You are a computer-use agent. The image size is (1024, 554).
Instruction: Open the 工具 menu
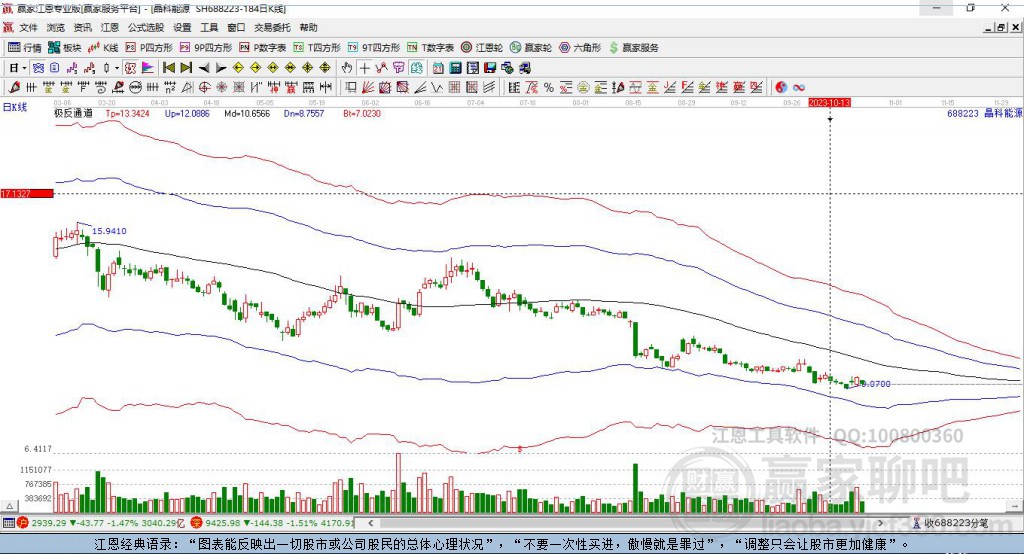coord(209,27)
